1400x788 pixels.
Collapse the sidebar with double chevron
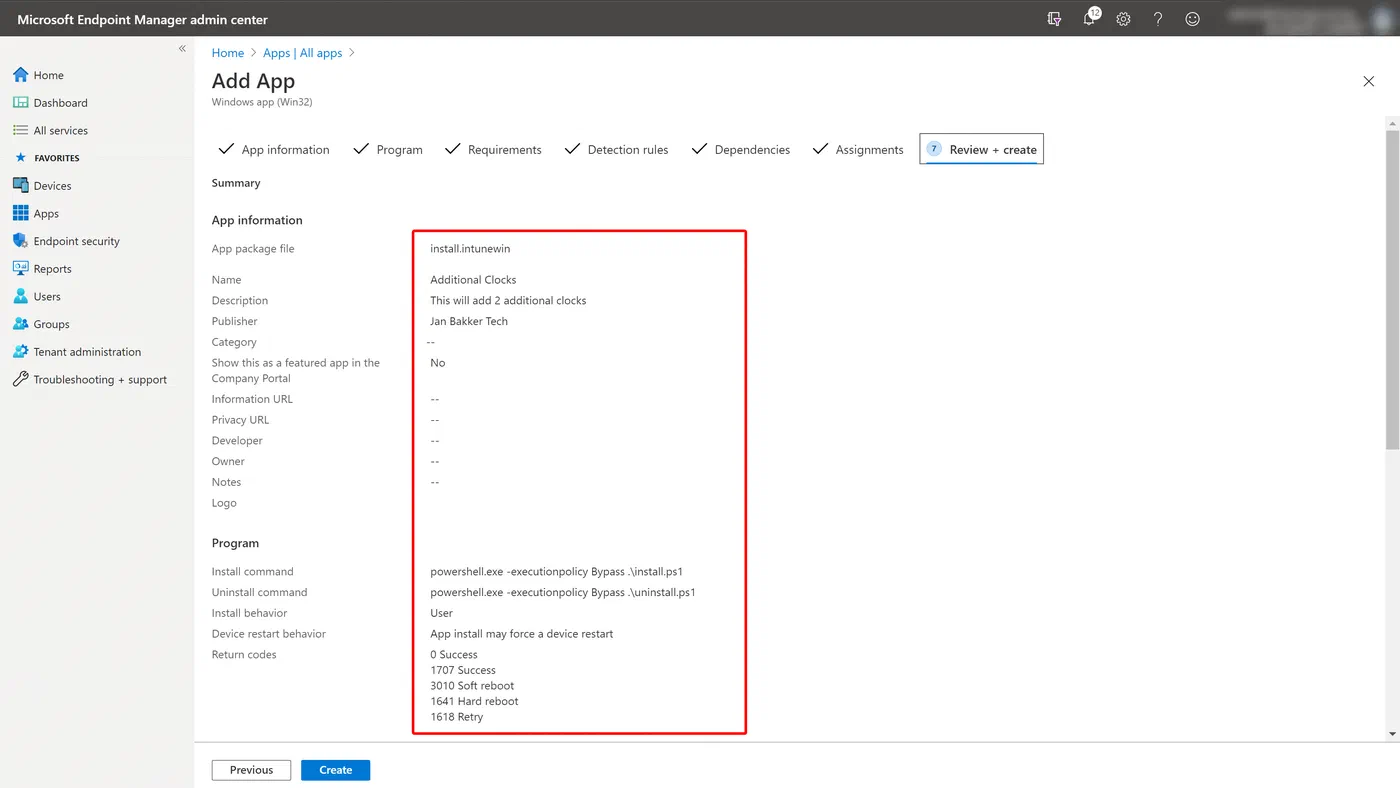(x=182, y=49)
